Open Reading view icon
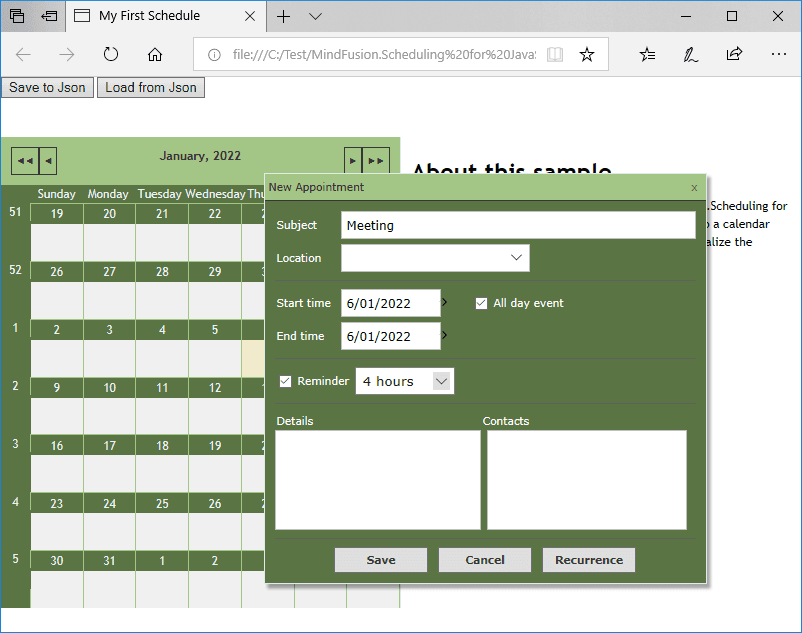Viewport: 802px width, 633px height. (x=555, y=54)
